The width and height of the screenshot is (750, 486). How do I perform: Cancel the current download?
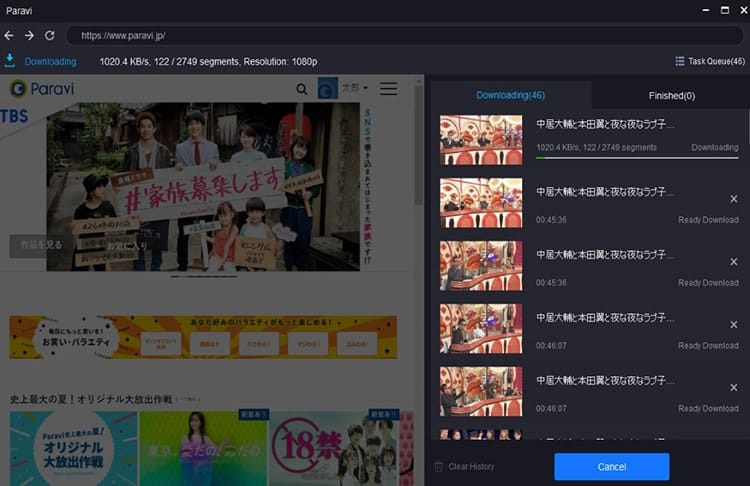[612, 467]
